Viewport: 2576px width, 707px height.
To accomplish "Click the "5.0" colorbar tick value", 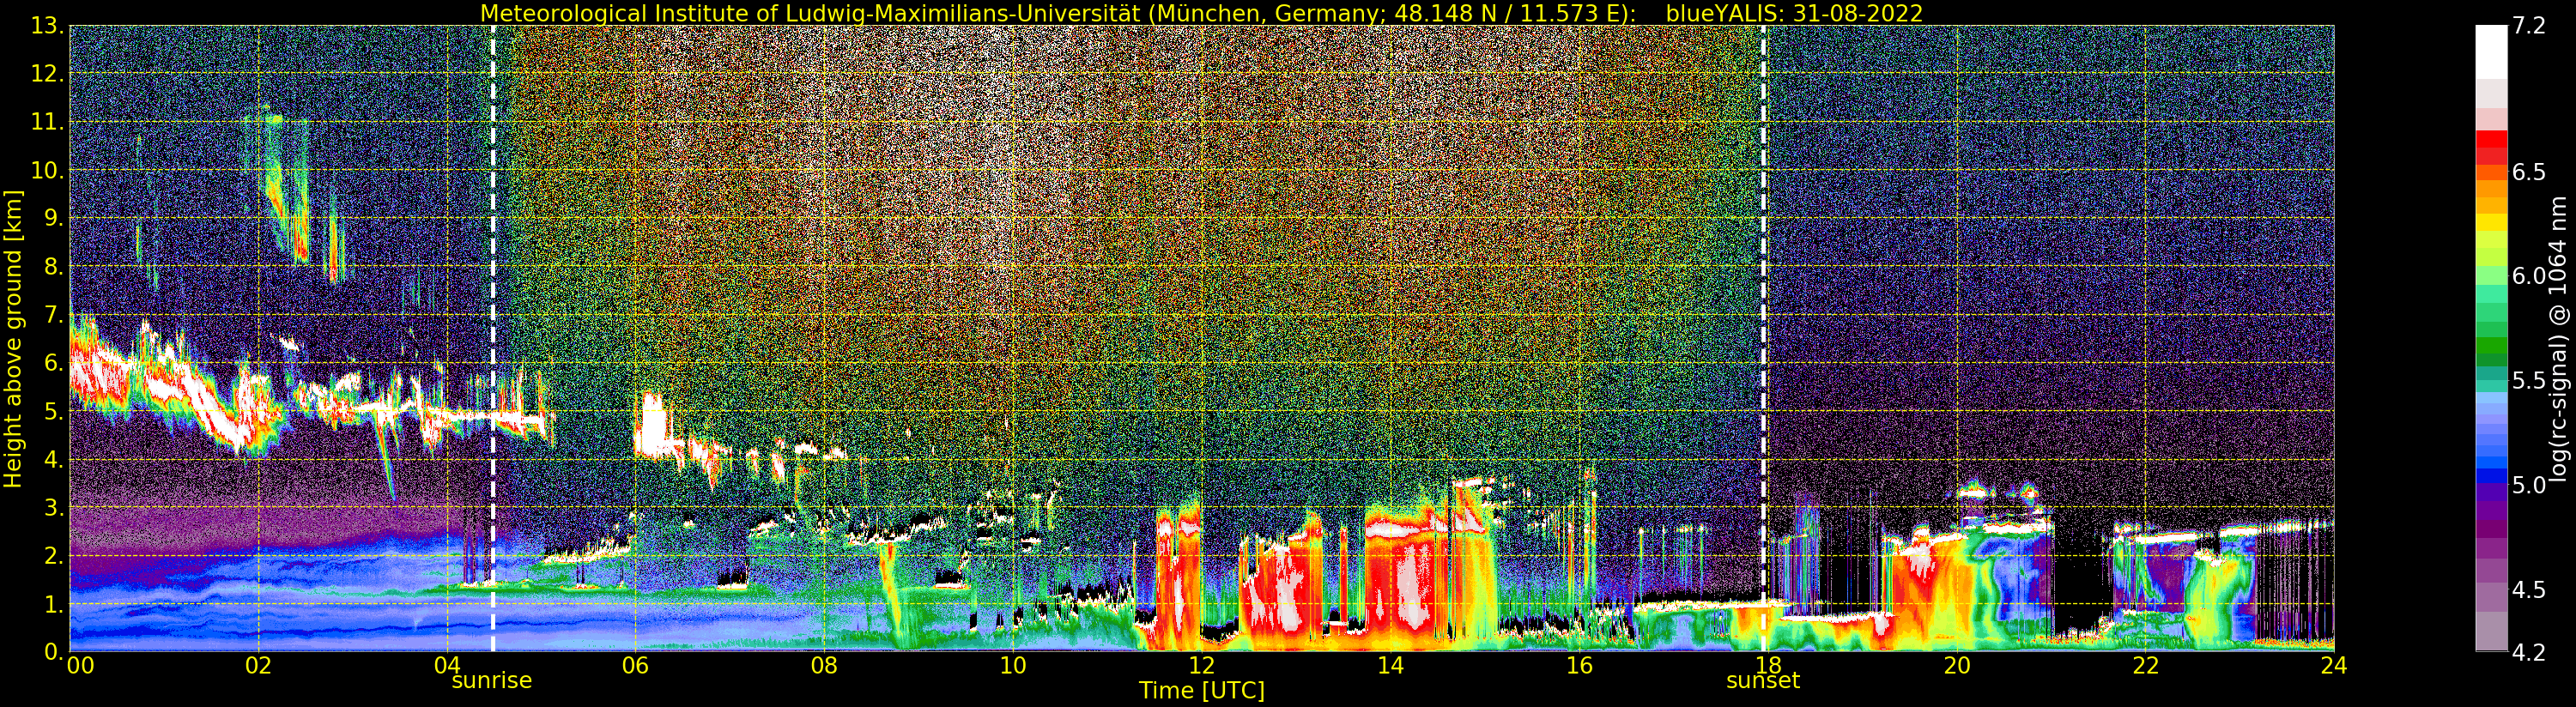I will pyautogui.click(x=2529, y=485).
